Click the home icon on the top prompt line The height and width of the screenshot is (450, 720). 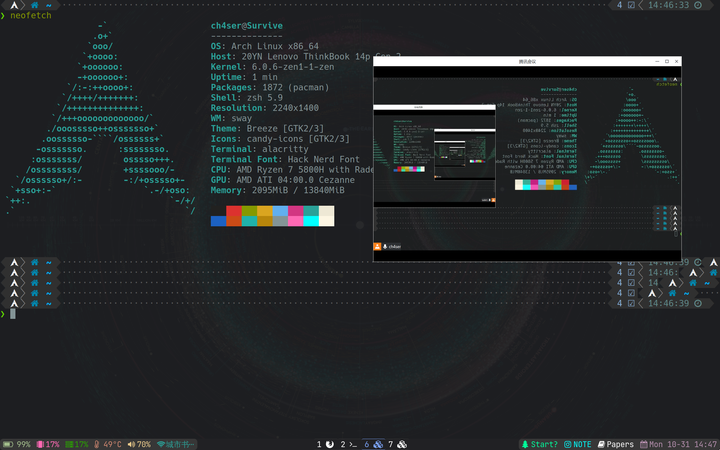coord(34,5)
